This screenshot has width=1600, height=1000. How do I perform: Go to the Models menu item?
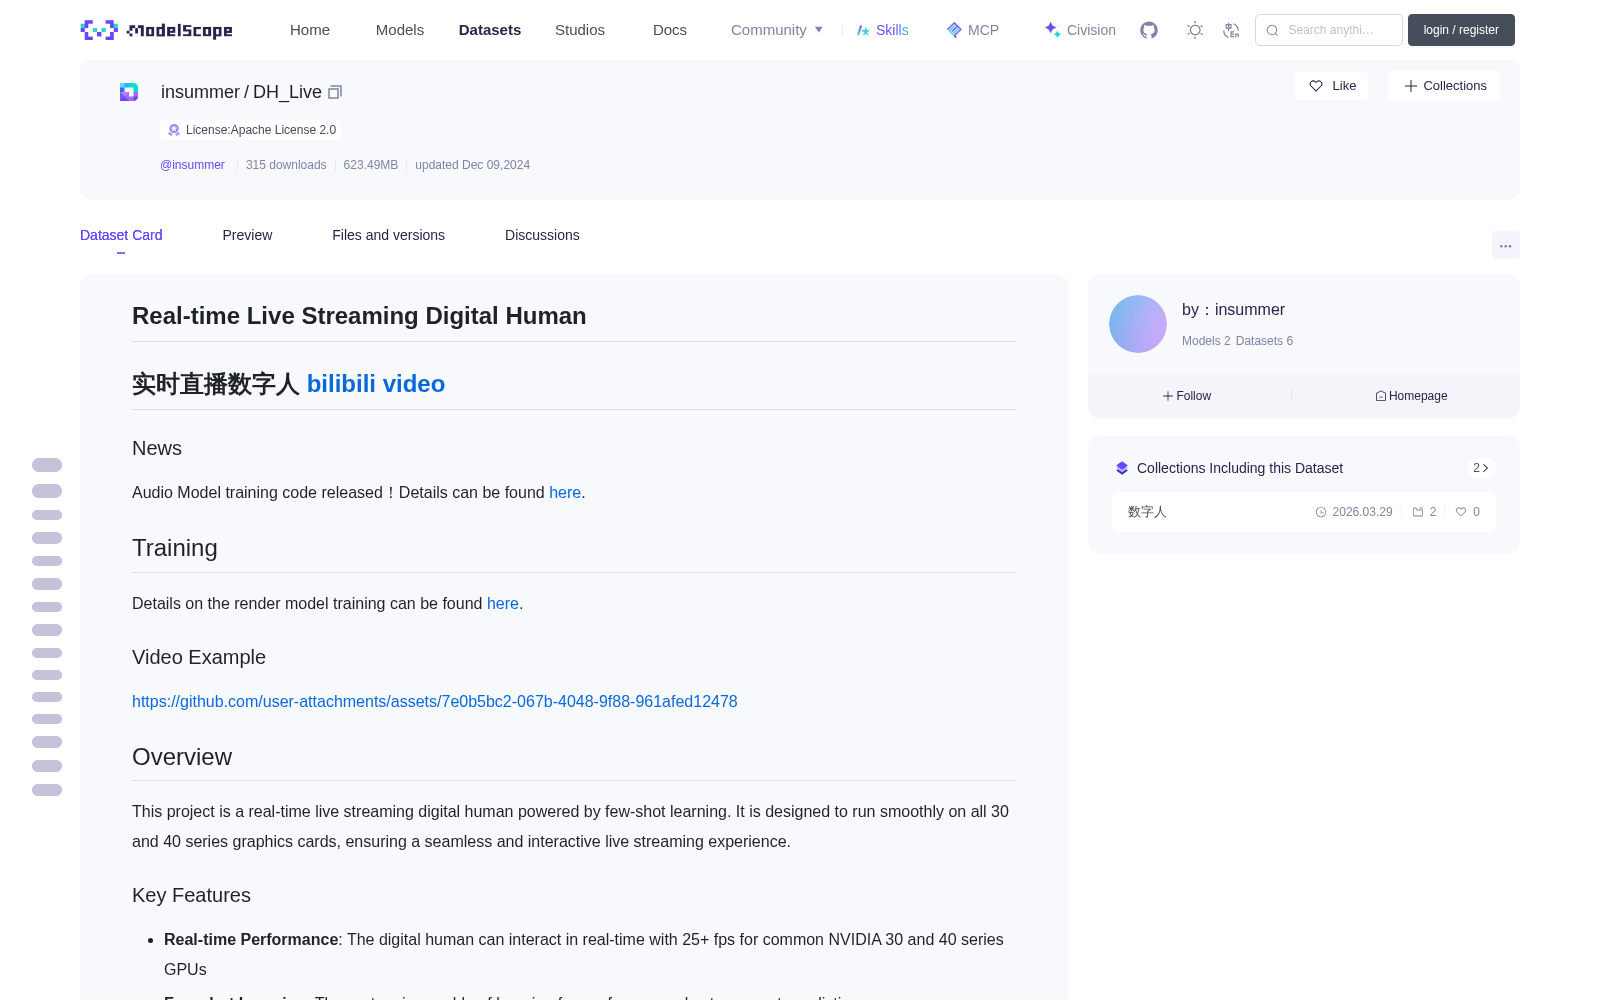tap(400, 30)
